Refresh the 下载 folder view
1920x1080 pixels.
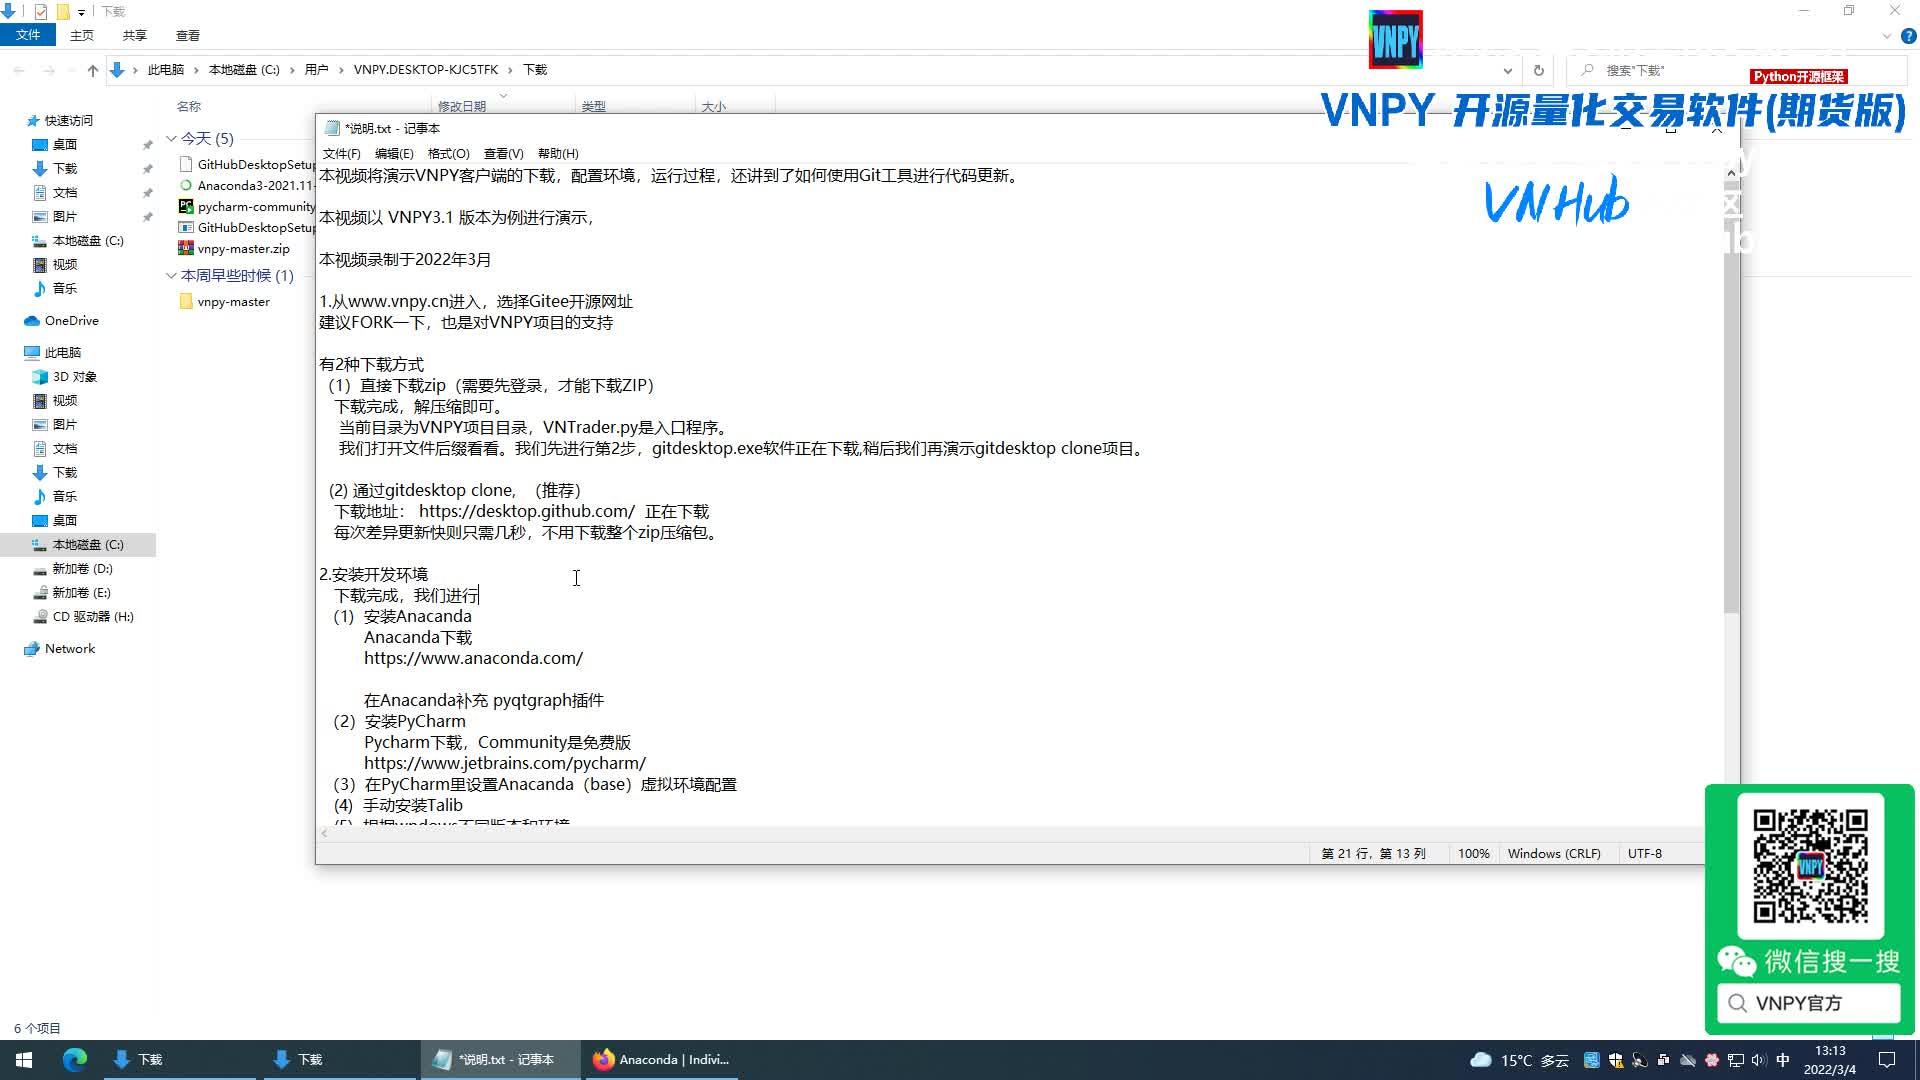click(1538, 70)
